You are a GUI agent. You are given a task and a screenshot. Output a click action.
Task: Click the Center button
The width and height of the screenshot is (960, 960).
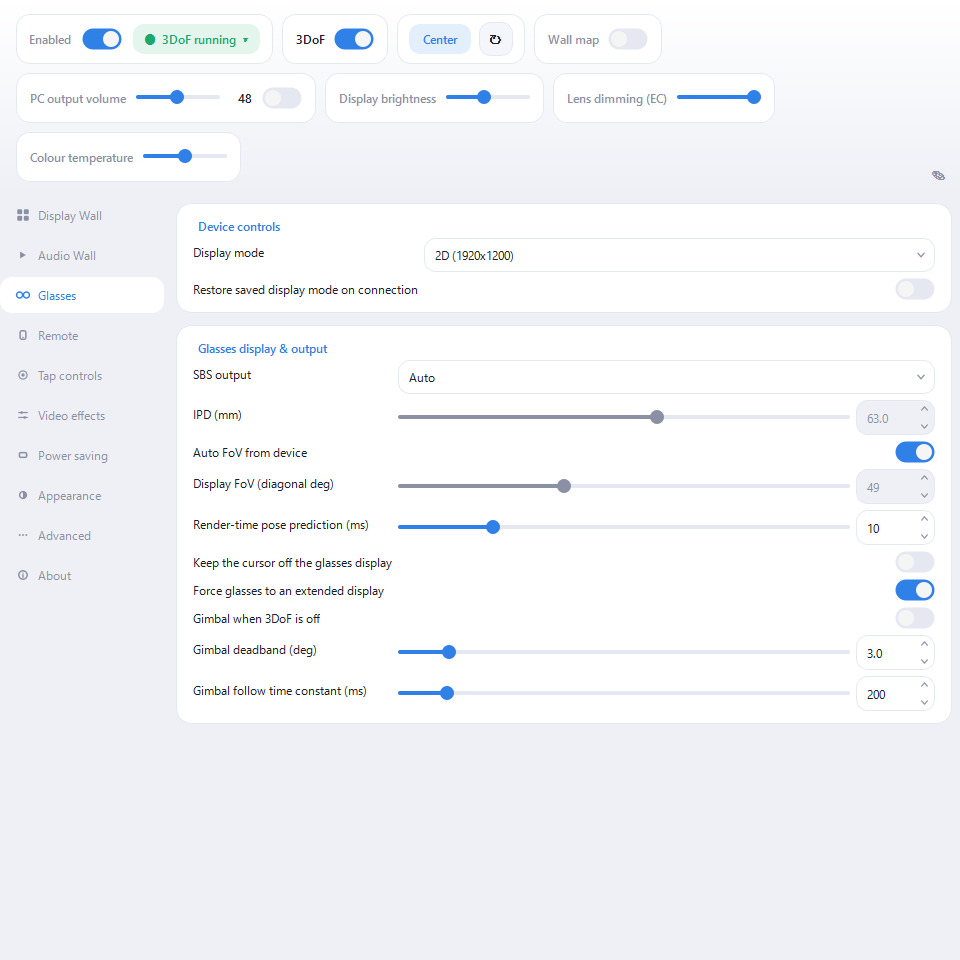440,40
